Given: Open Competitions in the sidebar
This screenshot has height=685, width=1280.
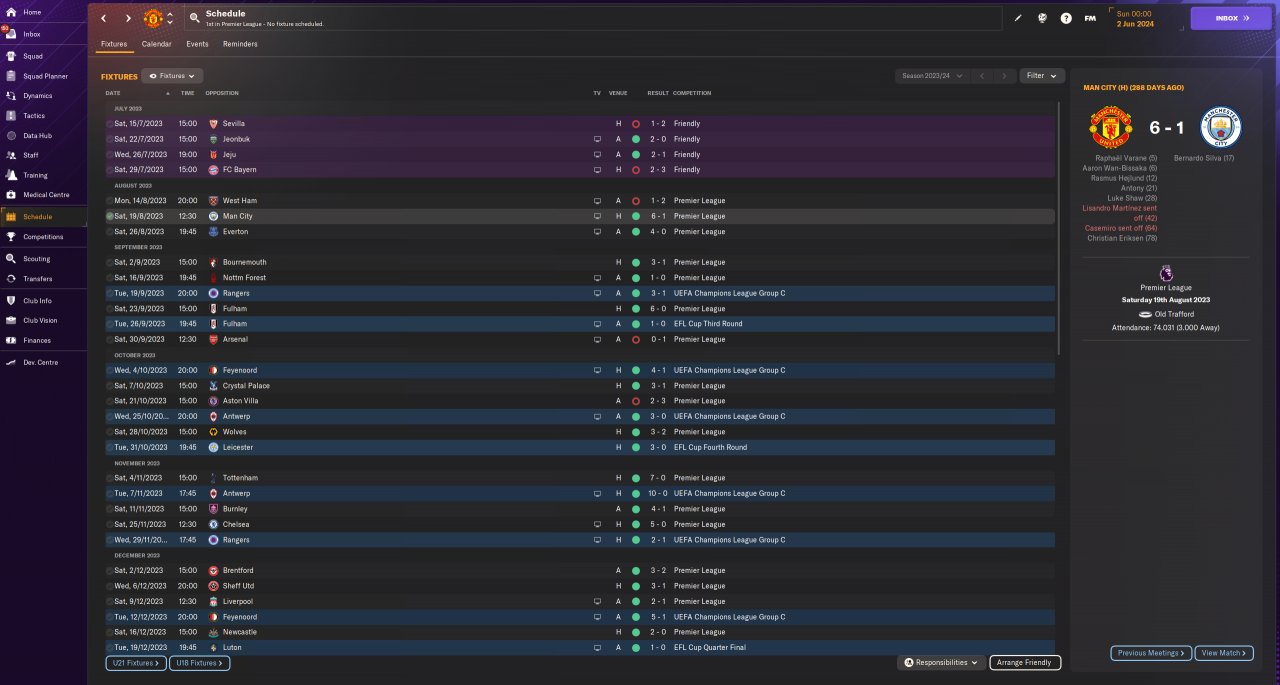Looking at the screenshot, I should 43,237.
